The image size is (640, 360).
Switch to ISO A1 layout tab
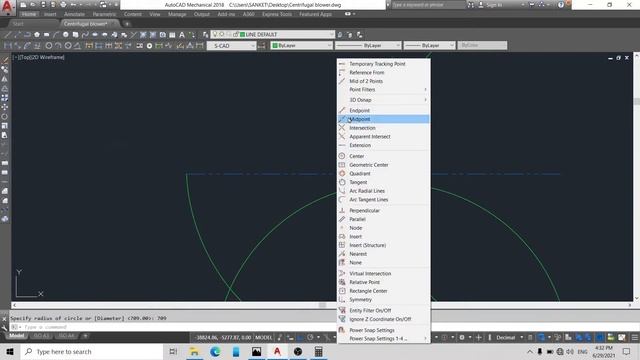pyautogui.click(x=41, y=336)
